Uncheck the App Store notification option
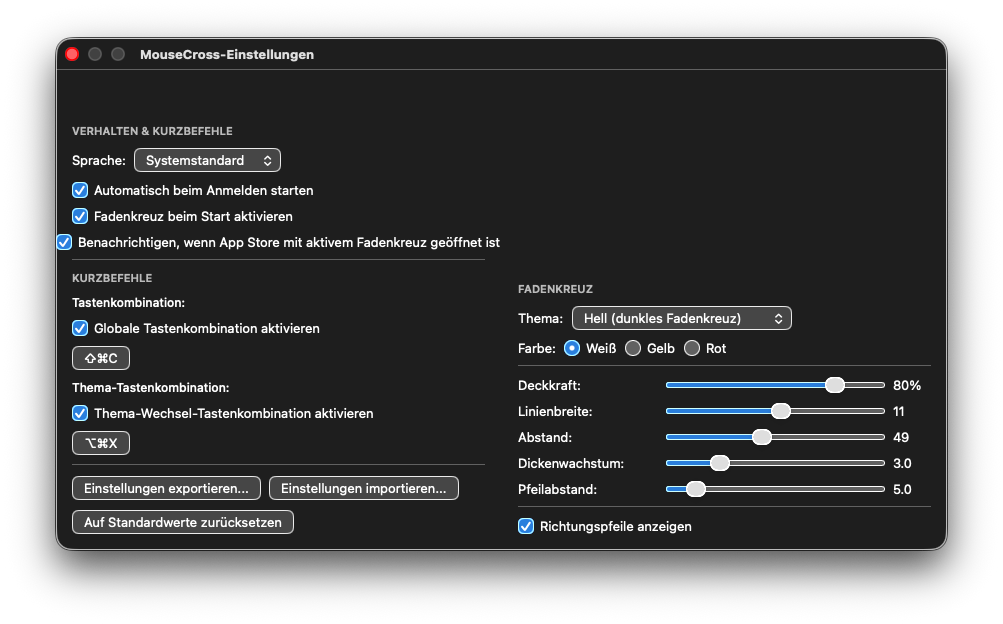This screenshot has height=624, width=1003. (x=64, y=242)
